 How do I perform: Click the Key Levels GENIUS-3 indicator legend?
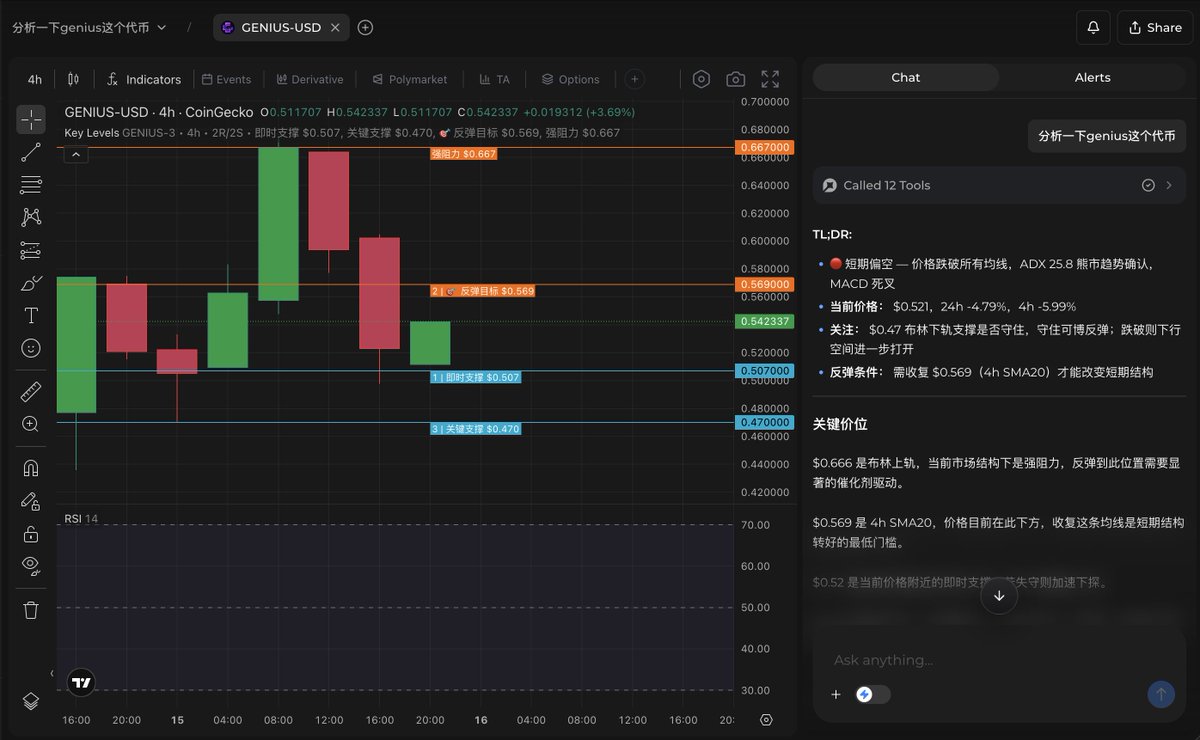pos(342,133)
